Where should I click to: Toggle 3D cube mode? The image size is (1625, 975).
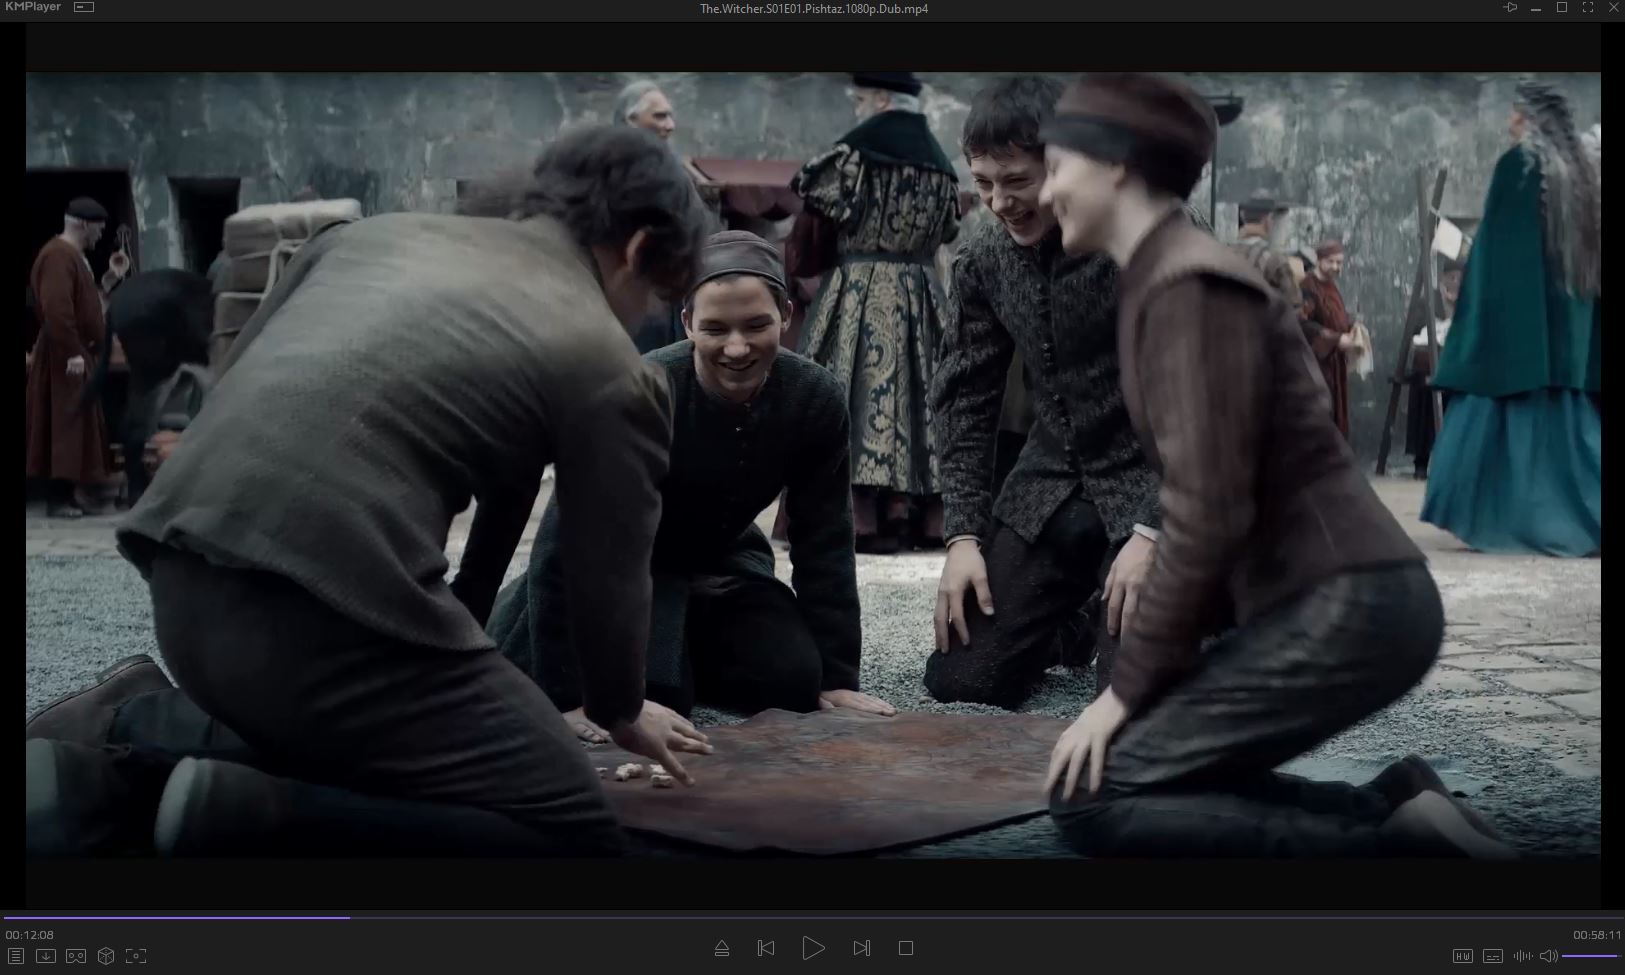[x=105, y=956]
